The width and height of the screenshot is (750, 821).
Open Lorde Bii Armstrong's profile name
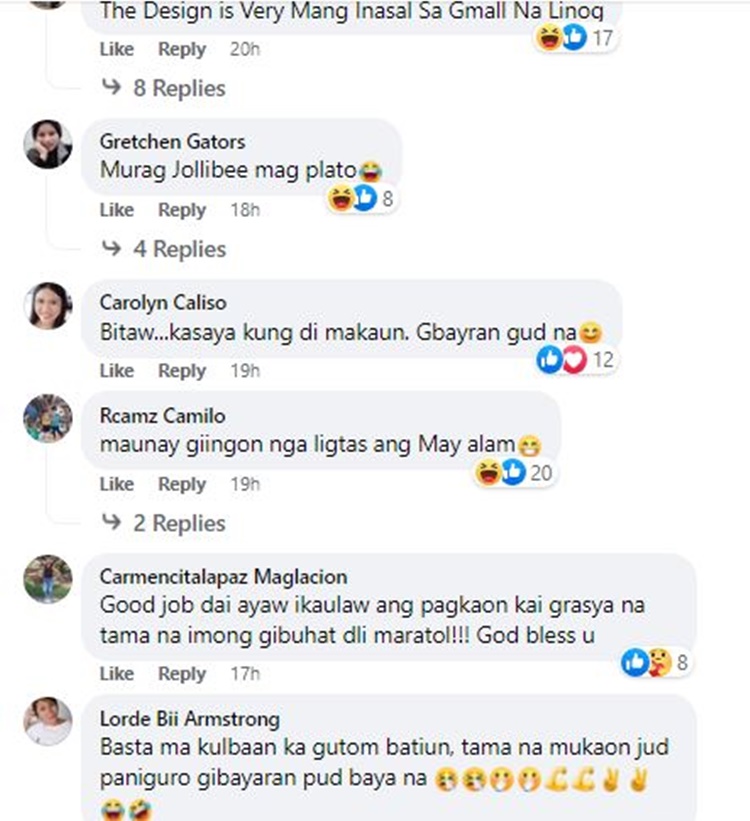[x=190, y=719]
